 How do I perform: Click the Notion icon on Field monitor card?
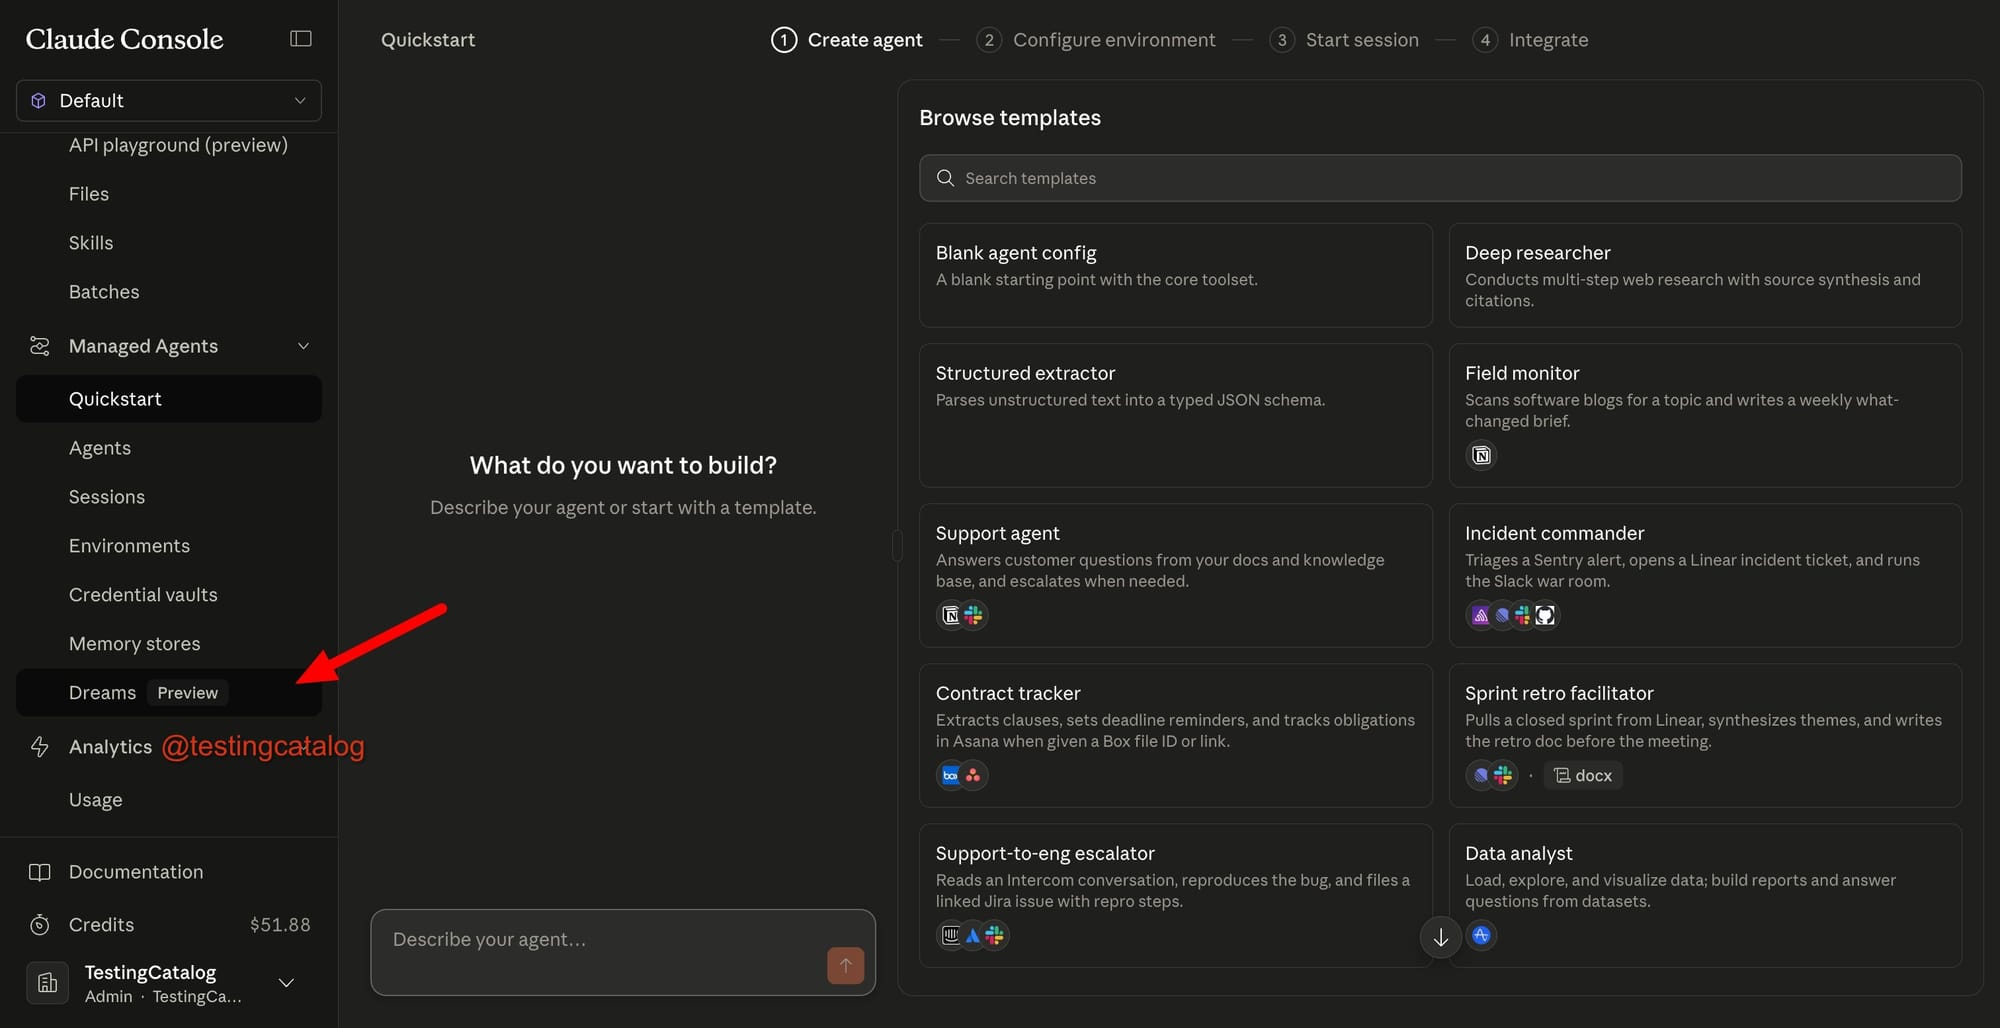pyautogui.click(x=1481, y=455)
